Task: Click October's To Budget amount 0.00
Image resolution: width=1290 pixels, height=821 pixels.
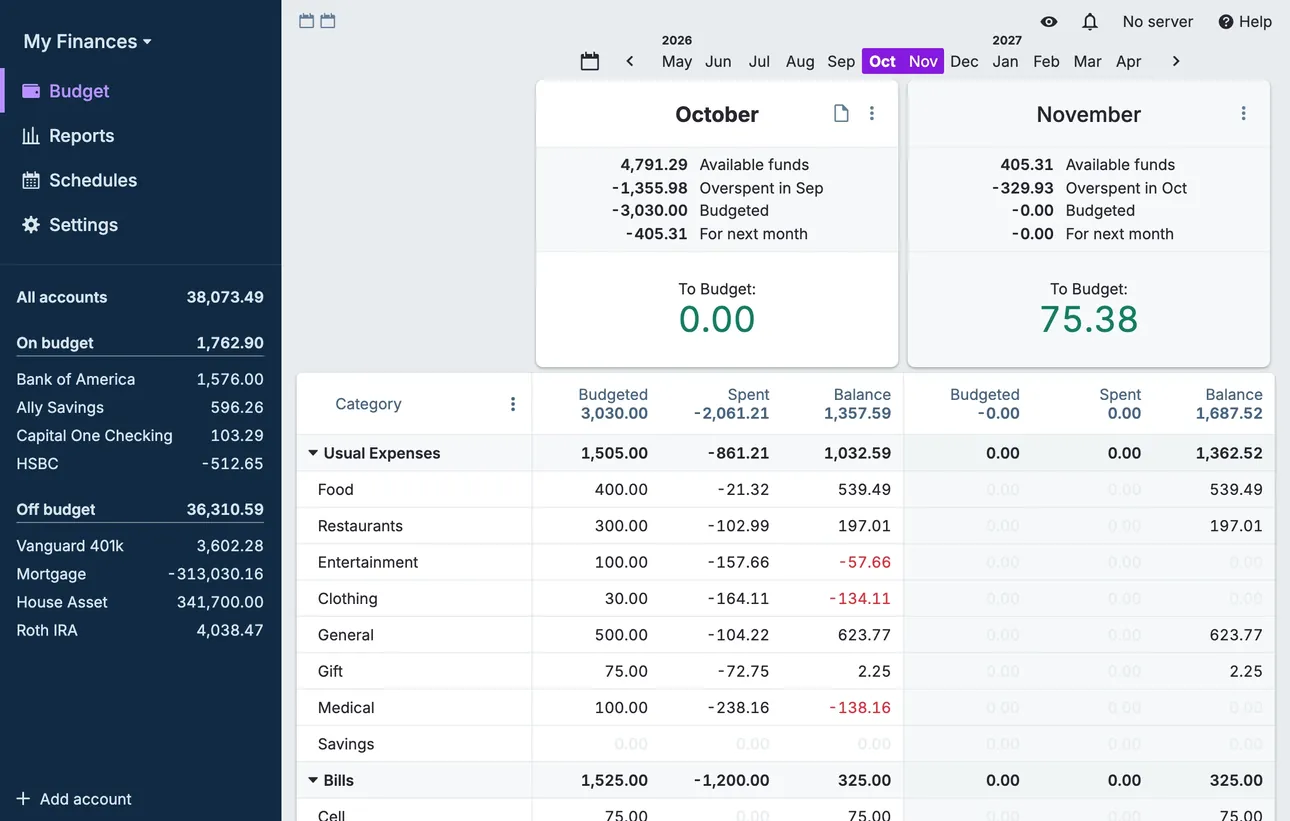Action: click(x=717, y=319)
